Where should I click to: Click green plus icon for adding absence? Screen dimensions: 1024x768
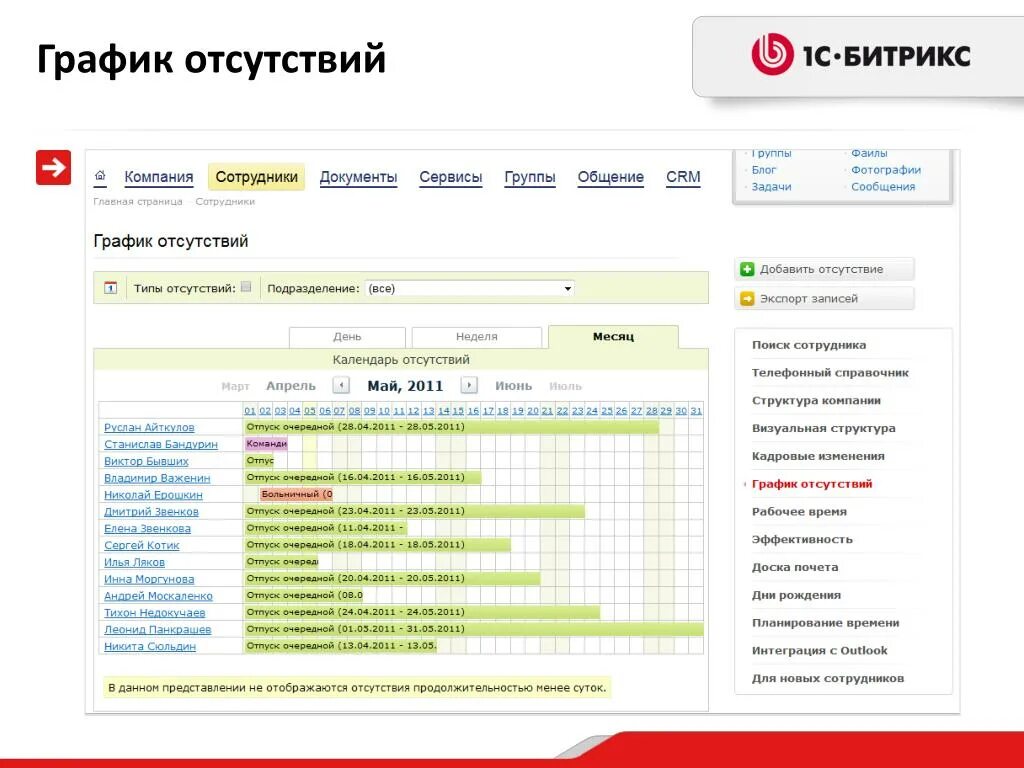tap(747, 269)
